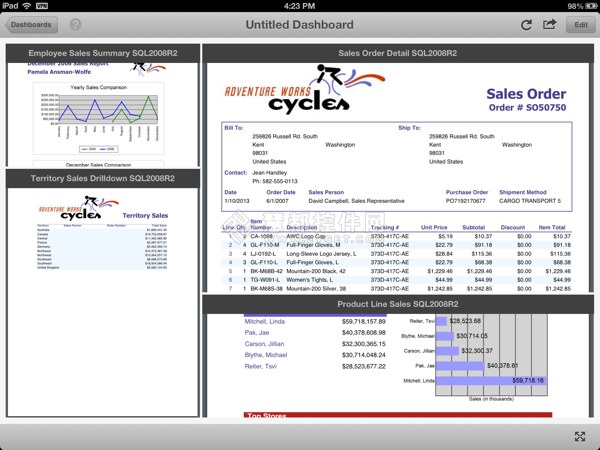Select the Women's Tights, L description
This screenshot has height=450, width=600.
310,280
